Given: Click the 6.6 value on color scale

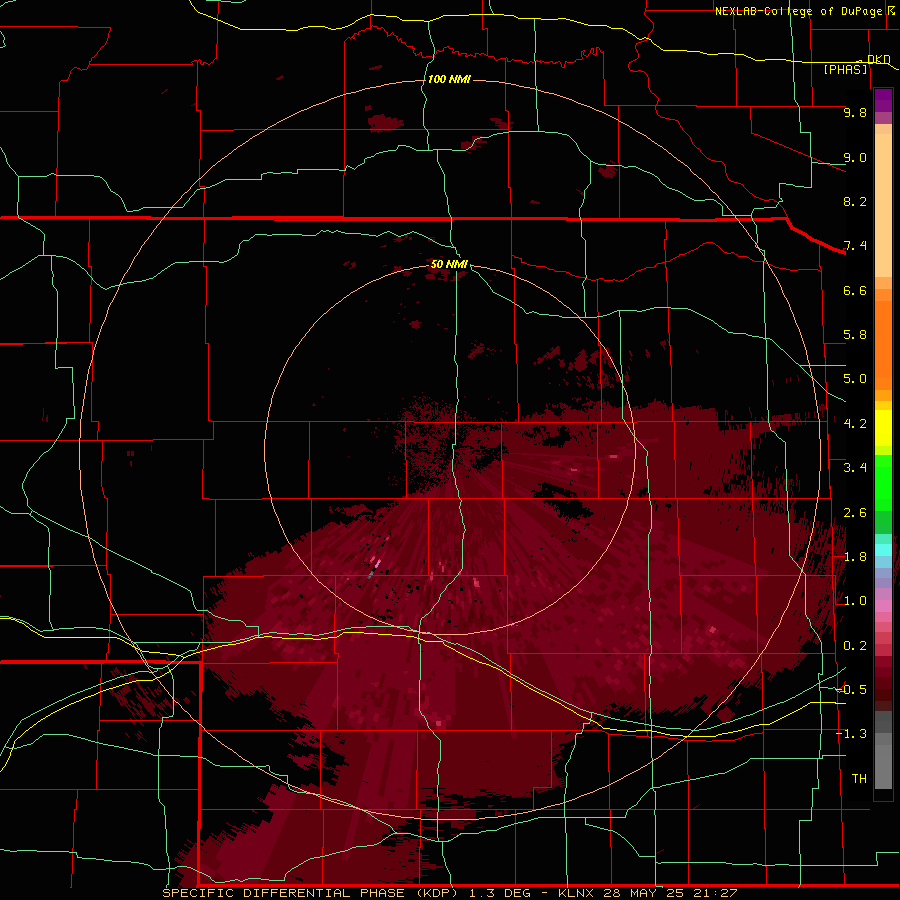Looking at the screenshot, I should point(855,290).
